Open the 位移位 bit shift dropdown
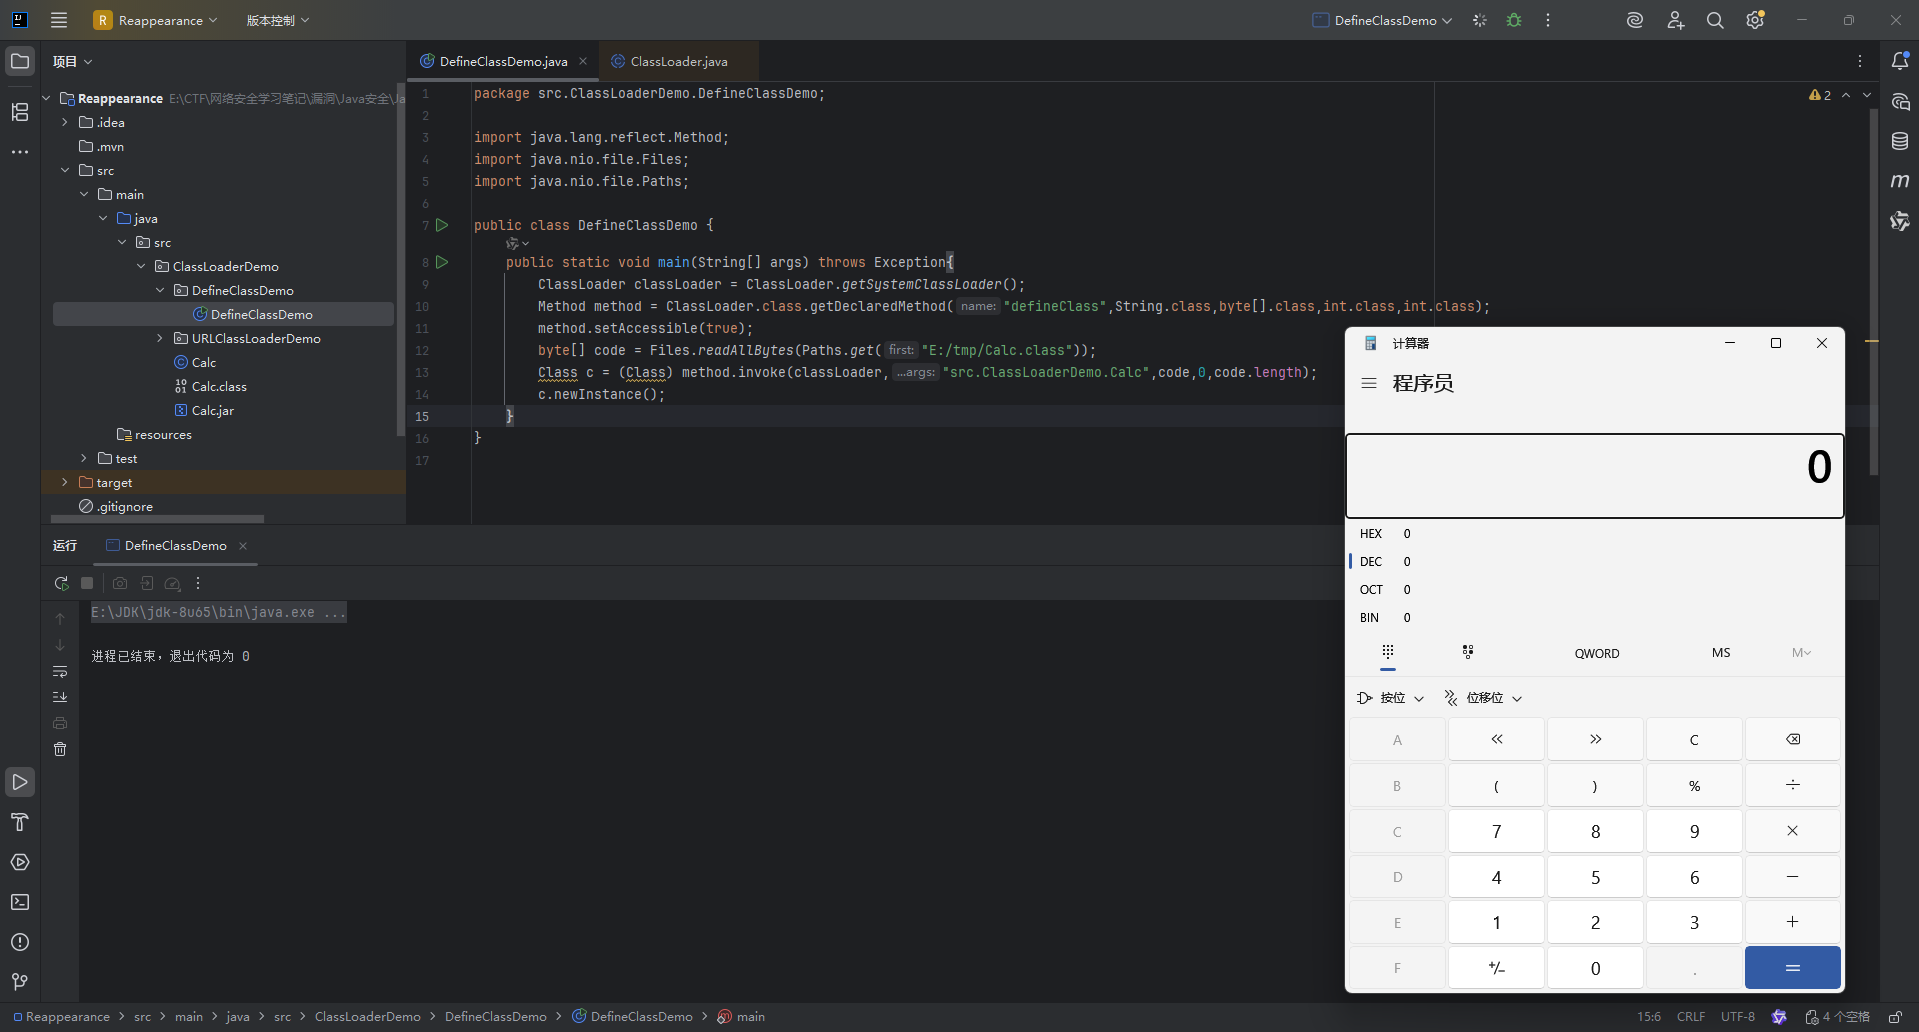This screenshot has height=1032, width=1919. 1484,698
